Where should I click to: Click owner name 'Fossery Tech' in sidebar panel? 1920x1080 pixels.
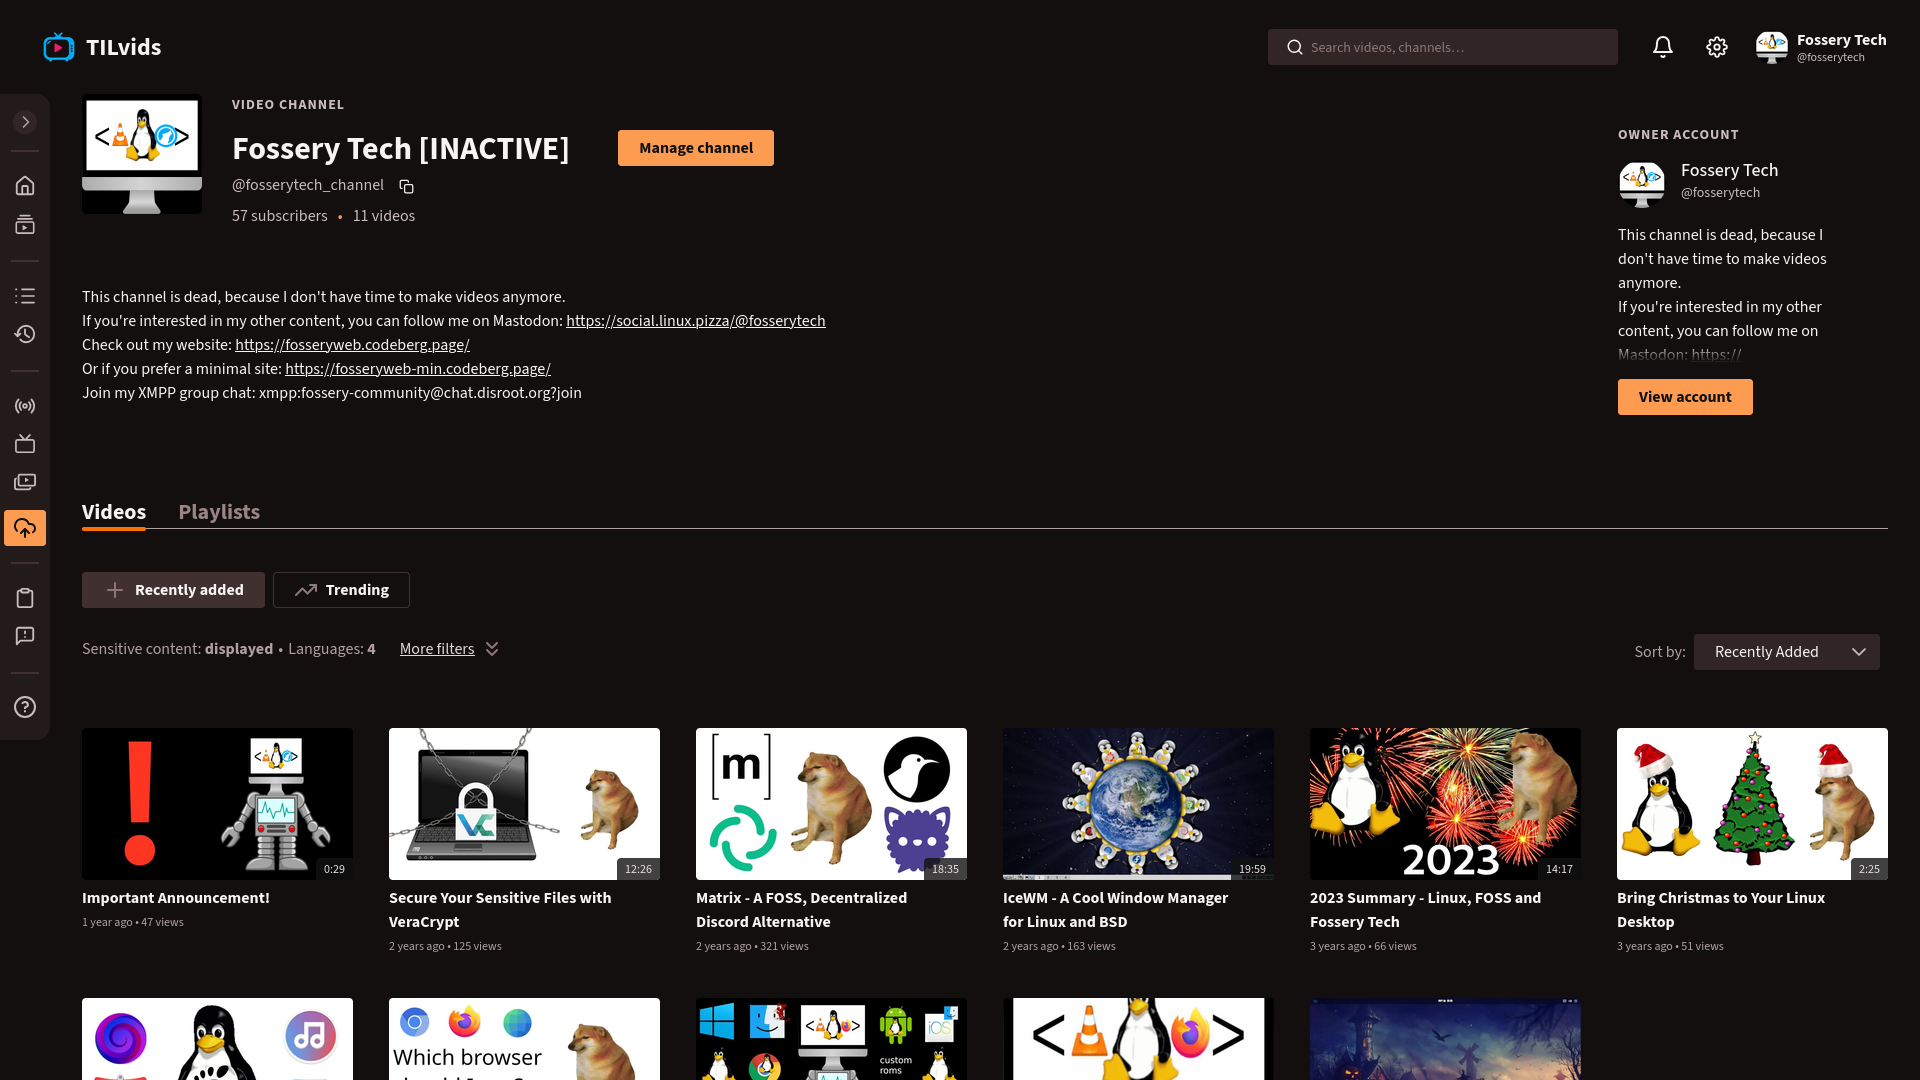point(1729,170)
